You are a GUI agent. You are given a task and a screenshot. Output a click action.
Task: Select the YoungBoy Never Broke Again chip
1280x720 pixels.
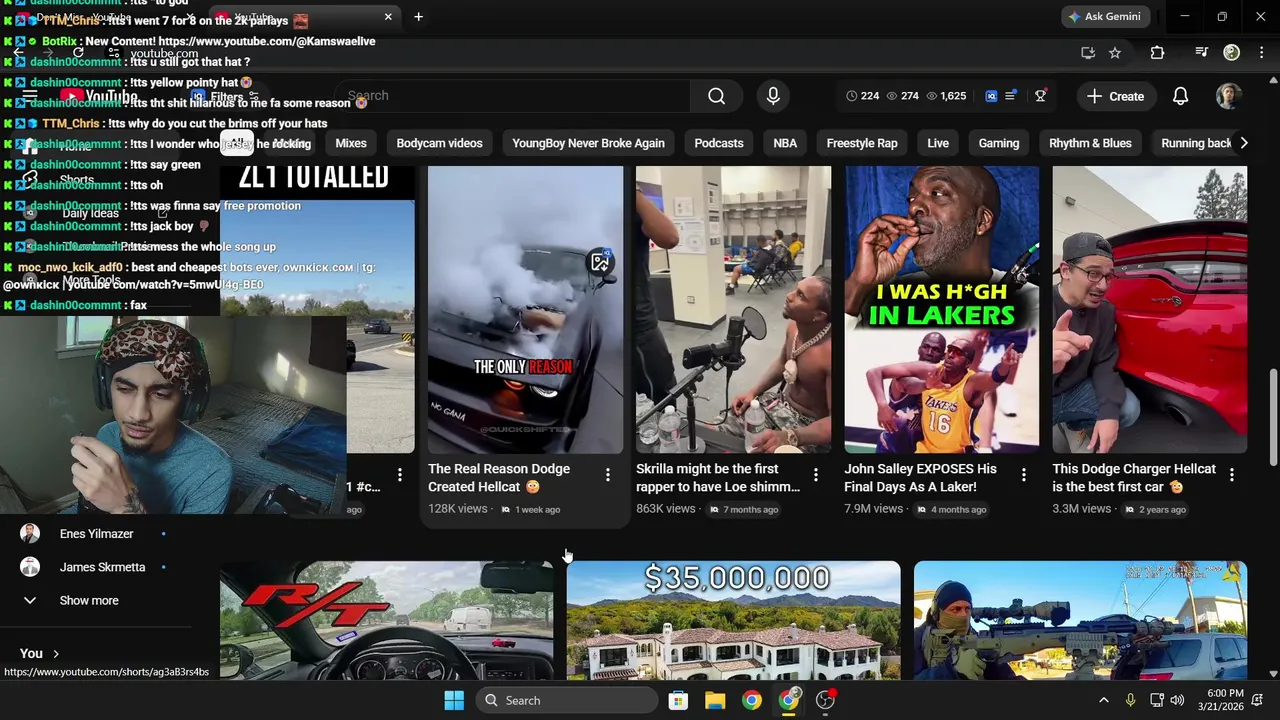(588, 143)
